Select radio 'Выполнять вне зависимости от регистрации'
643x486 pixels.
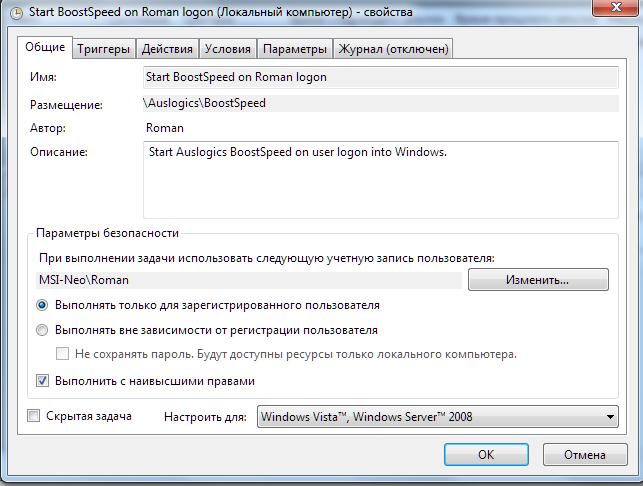[x=42, y=330]
